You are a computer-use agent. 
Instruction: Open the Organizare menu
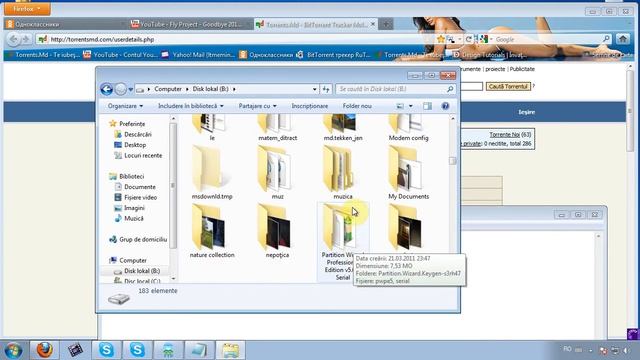[125, 106]
